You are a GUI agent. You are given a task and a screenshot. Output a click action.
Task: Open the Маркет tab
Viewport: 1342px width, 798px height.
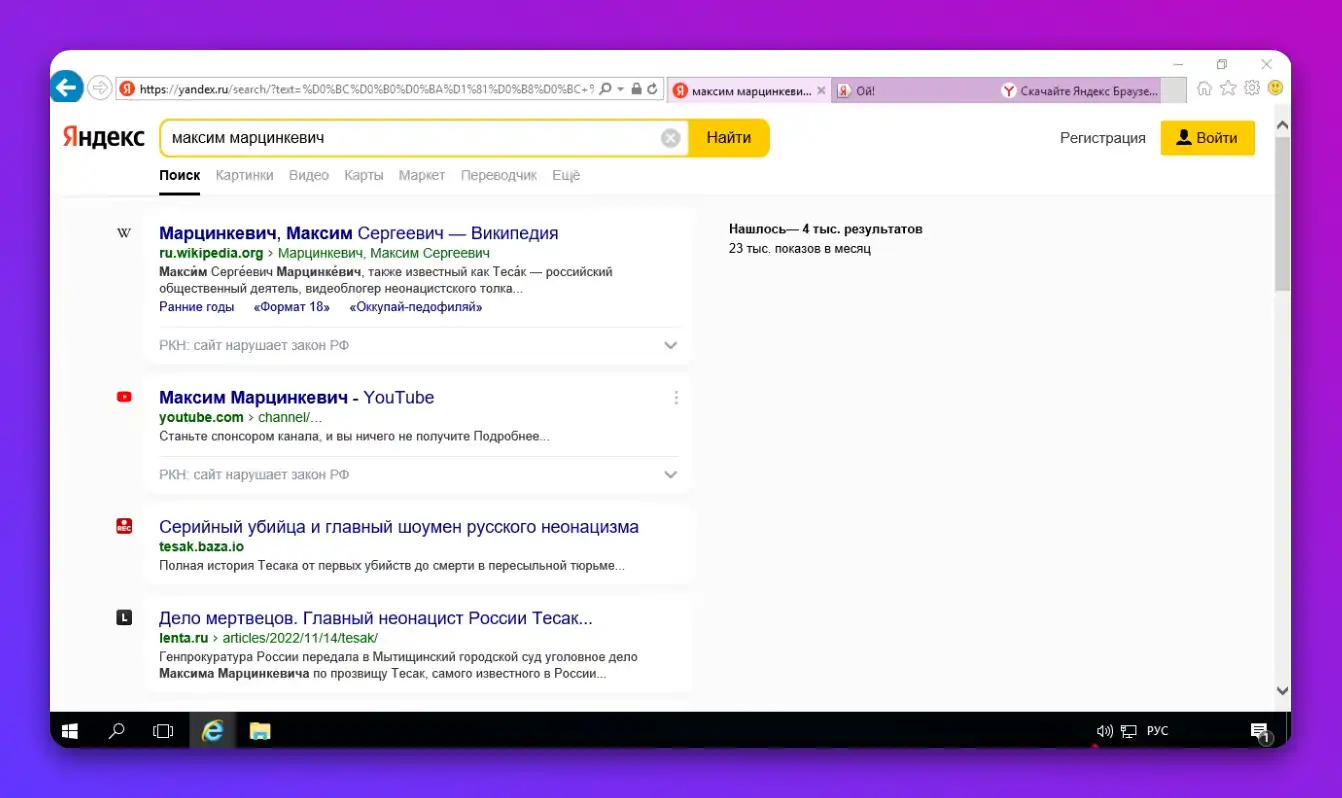click(422, 175)
